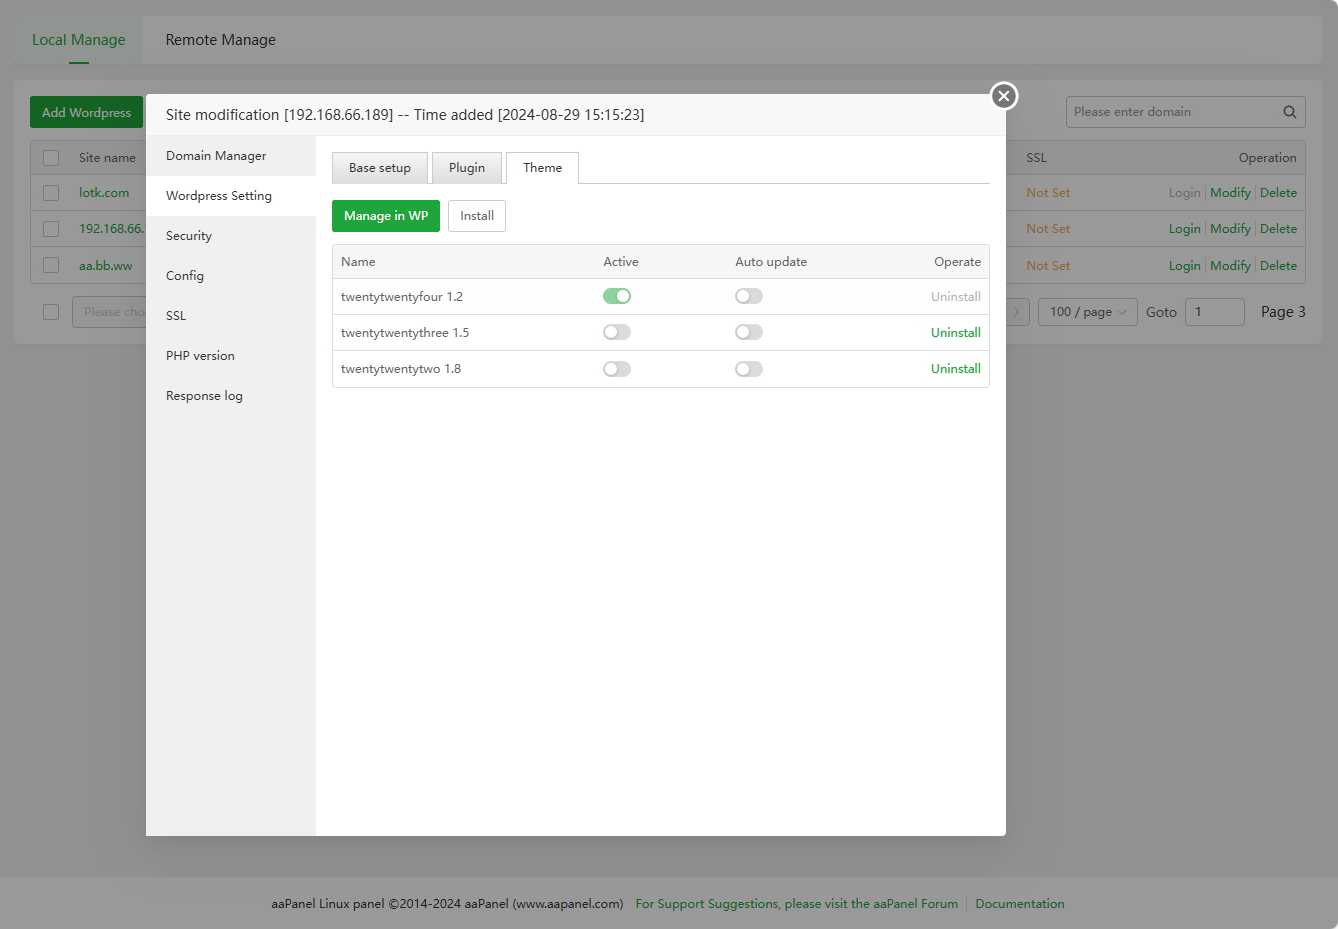The image size is (1338, 929).
Task: Go to PHP version section
Action: coord(200,356)
